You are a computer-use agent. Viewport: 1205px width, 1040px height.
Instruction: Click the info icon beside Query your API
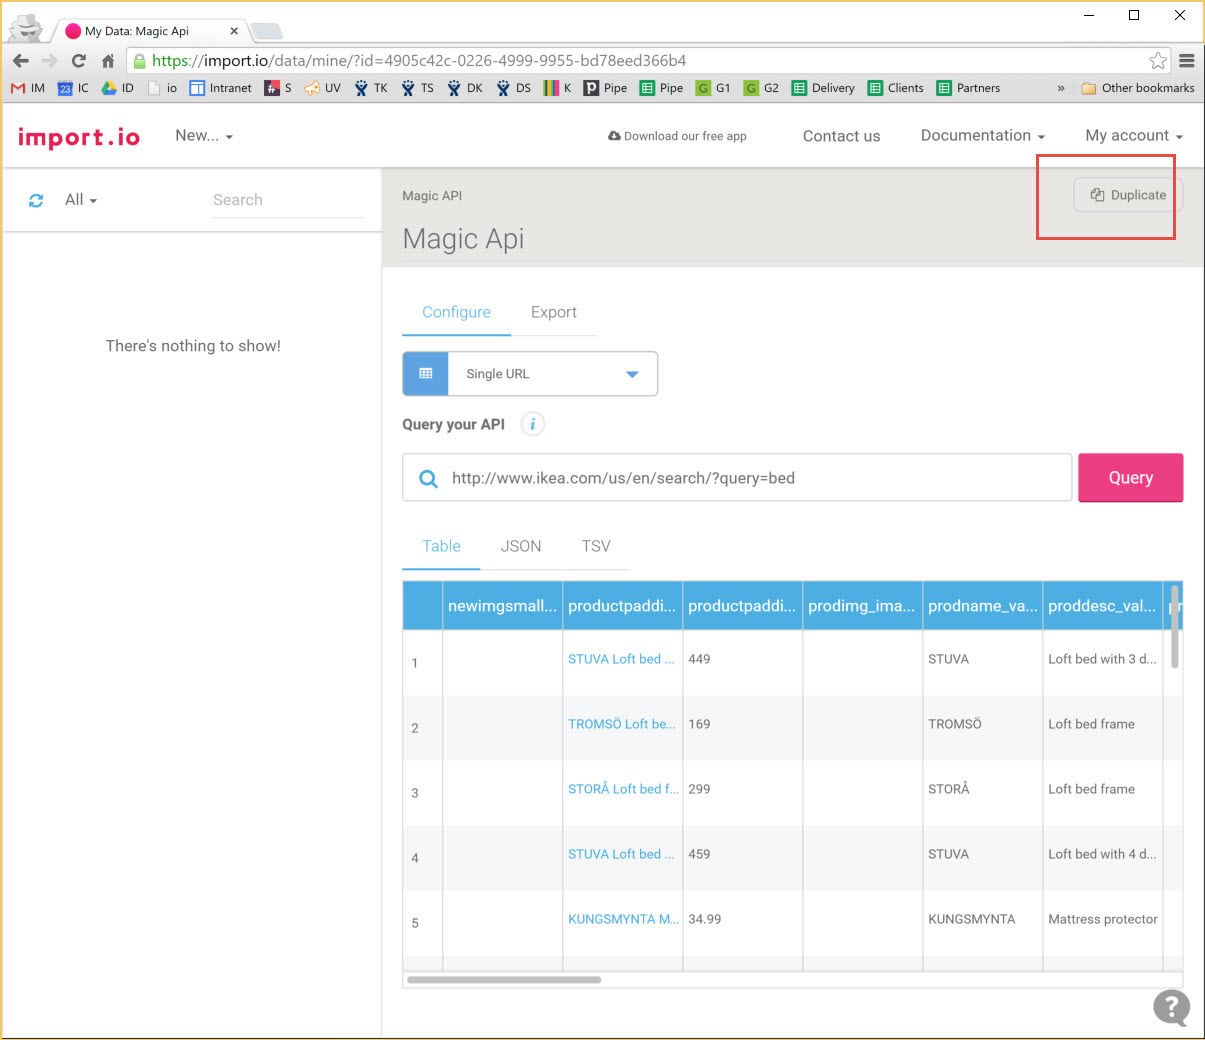click(x=533, y=424)
